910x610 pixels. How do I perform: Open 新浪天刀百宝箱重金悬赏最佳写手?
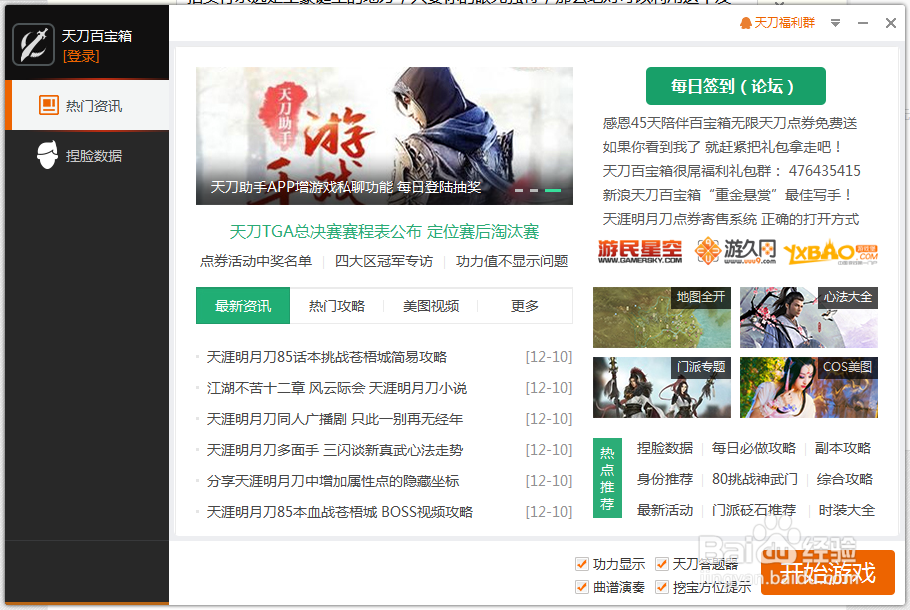728,195
